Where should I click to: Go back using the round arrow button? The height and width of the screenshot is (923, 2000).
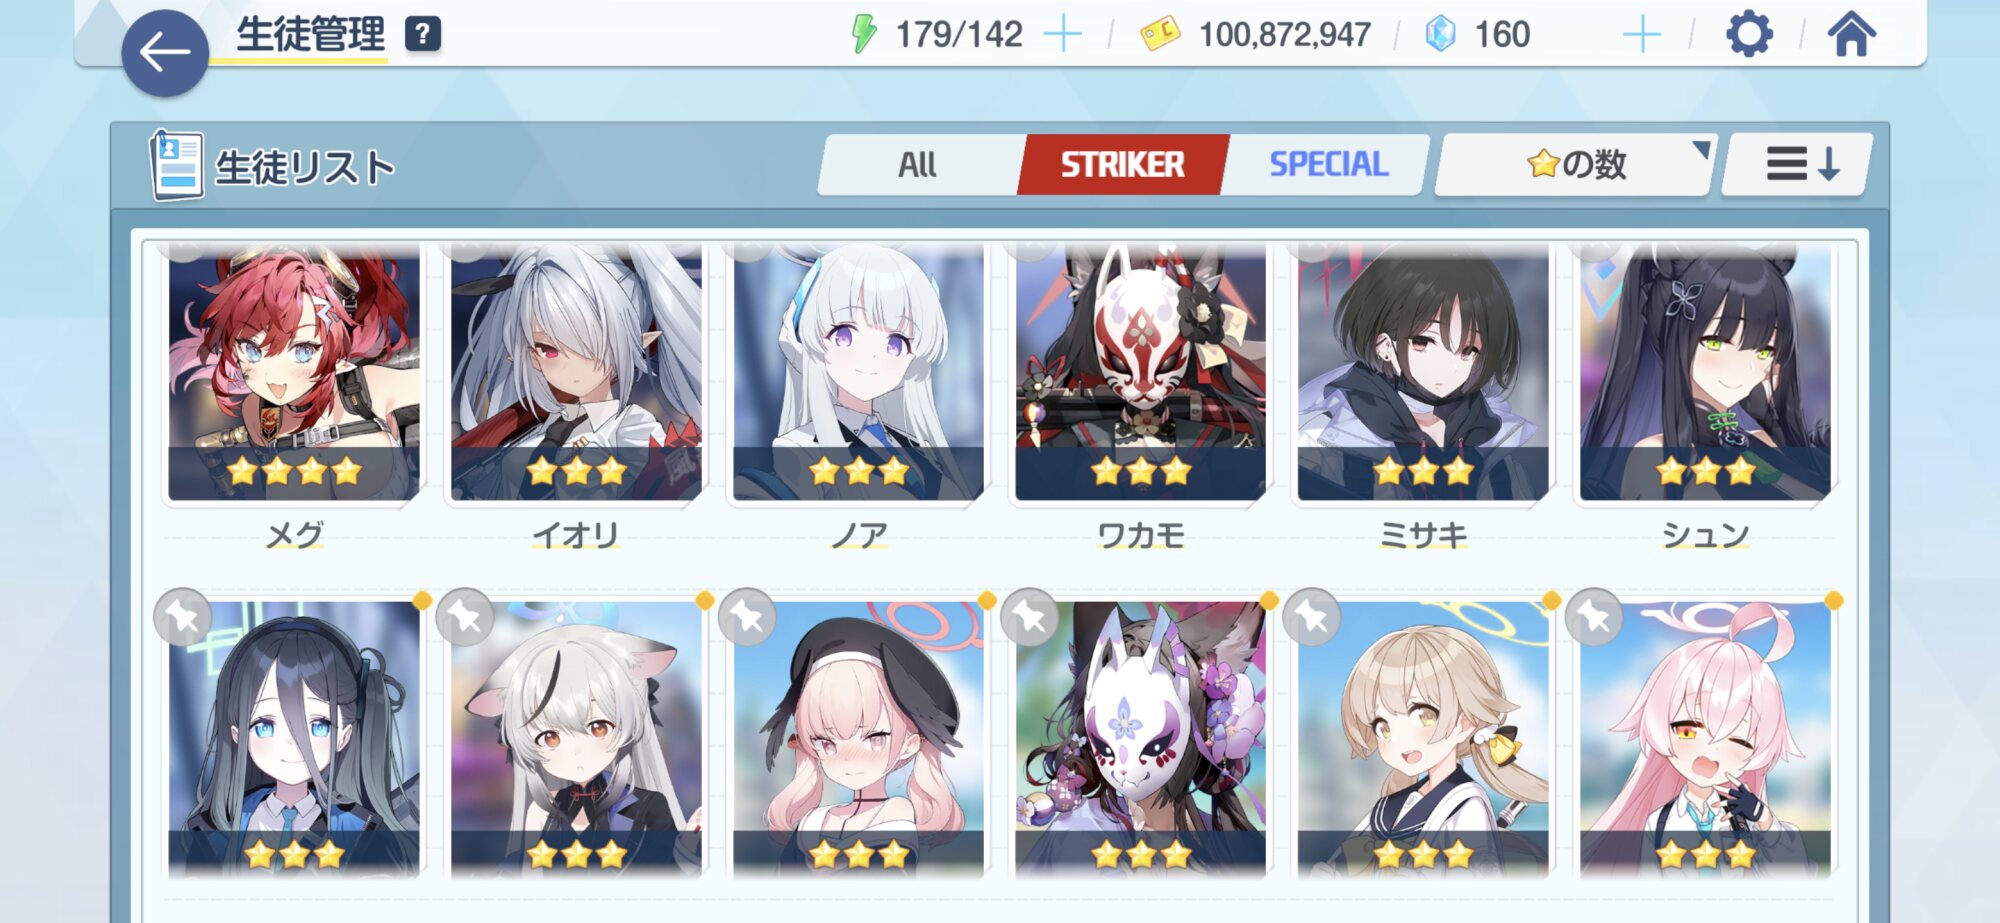tap(165, 53)
